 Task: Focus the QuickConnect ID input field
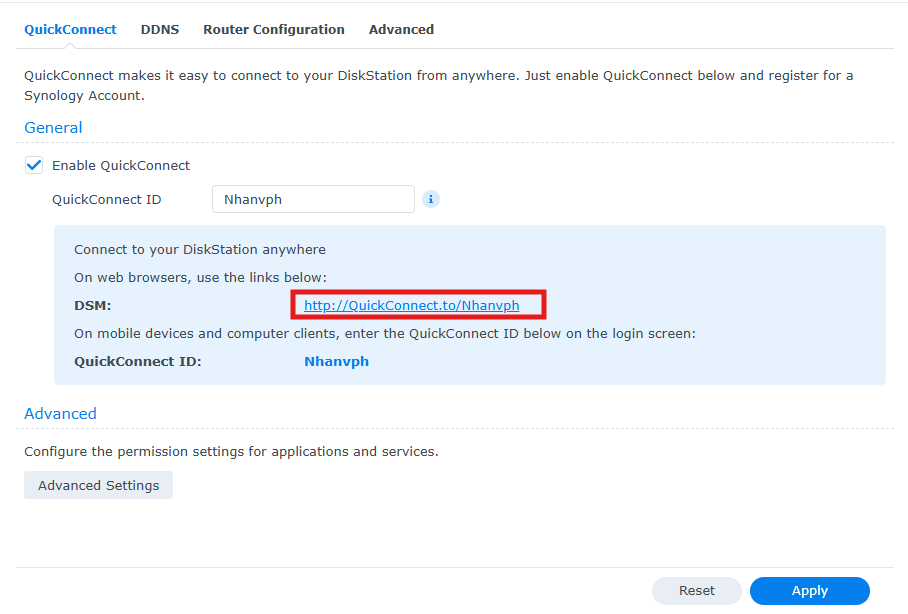313,199
